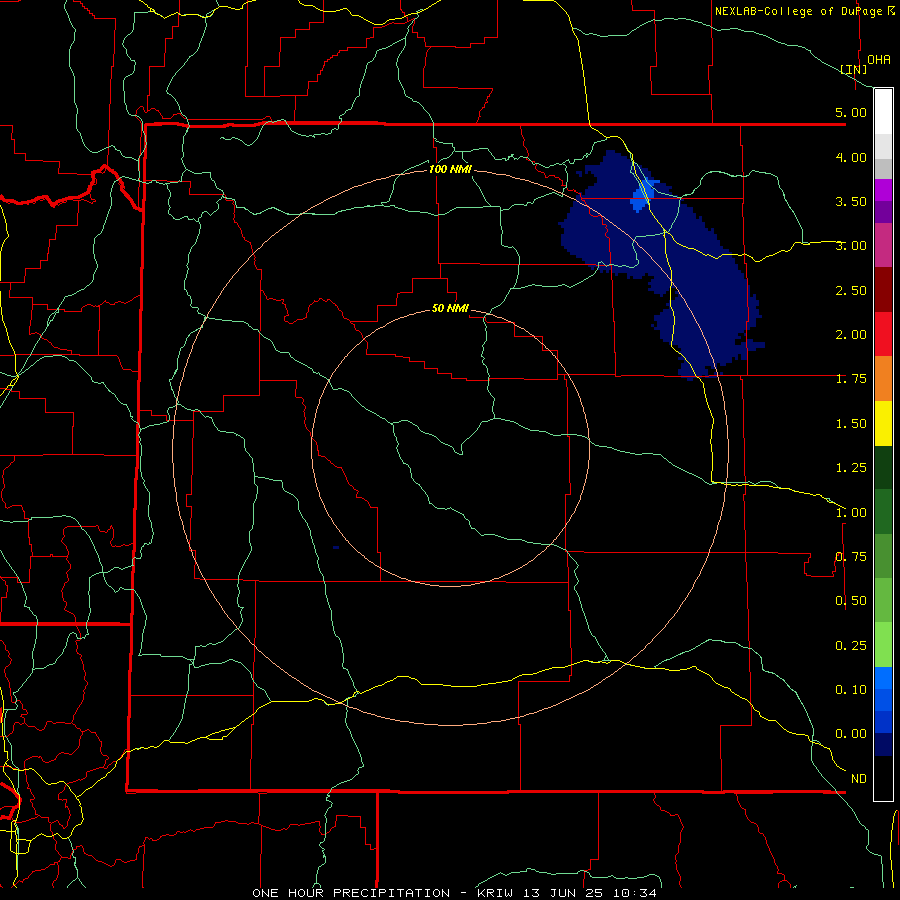The width and height of the screenshot is (900, 900).
Task: Click the 50 NMI range ring label
Action: [x=450, y=308]
